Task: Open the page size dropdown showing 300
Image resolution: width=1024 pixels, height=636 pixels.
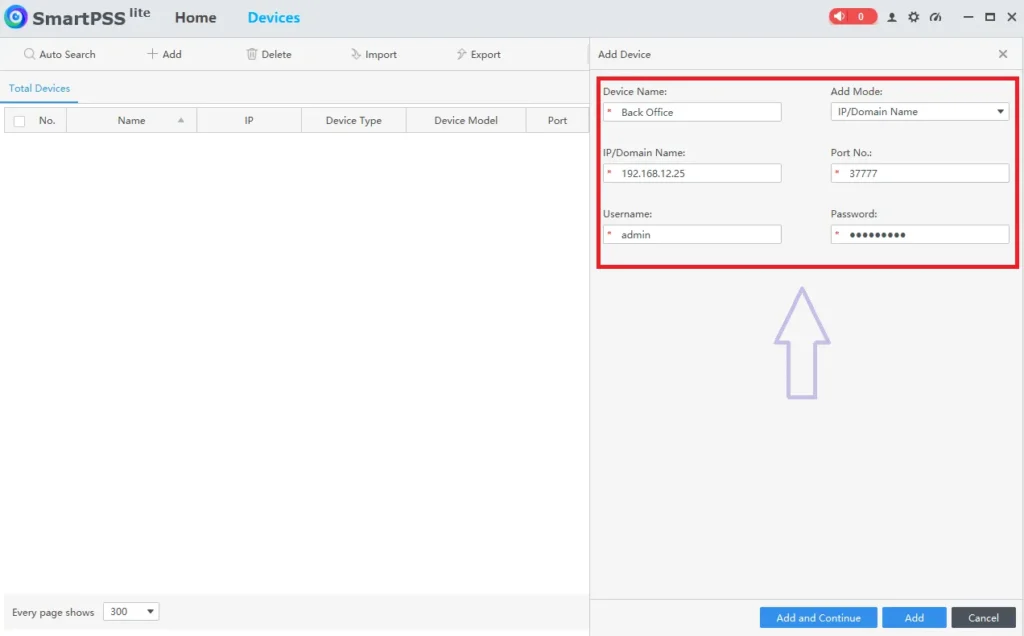Action: pos(131,611)
